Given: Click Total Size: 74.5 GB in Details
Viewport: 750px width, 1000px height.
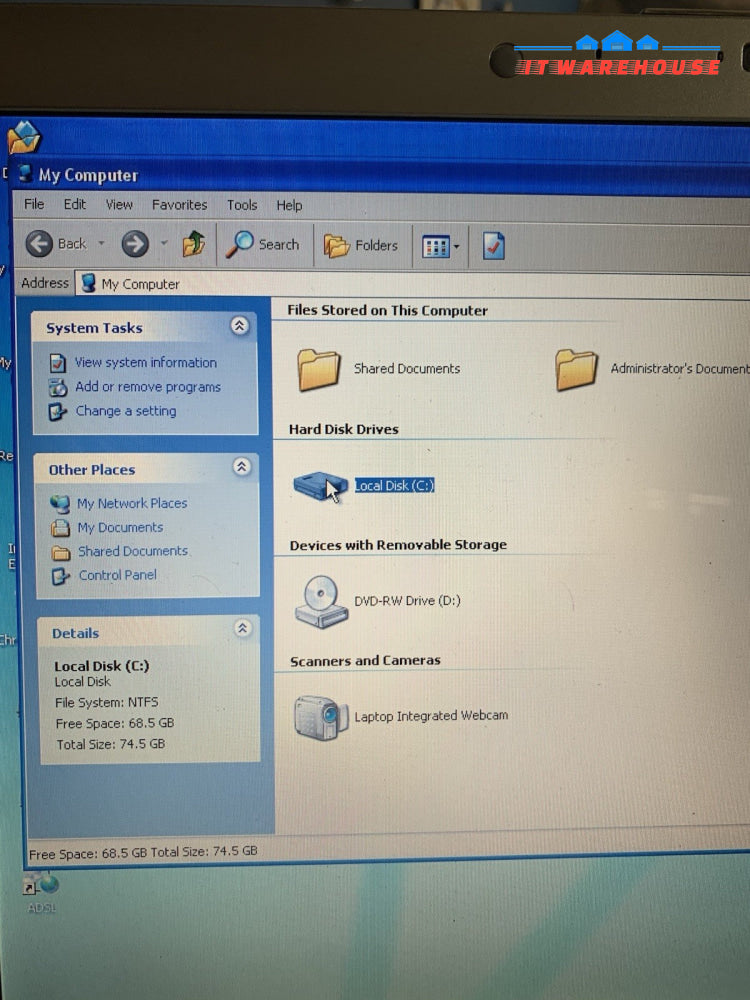Looking at the screenshot, I should (110, 744).
